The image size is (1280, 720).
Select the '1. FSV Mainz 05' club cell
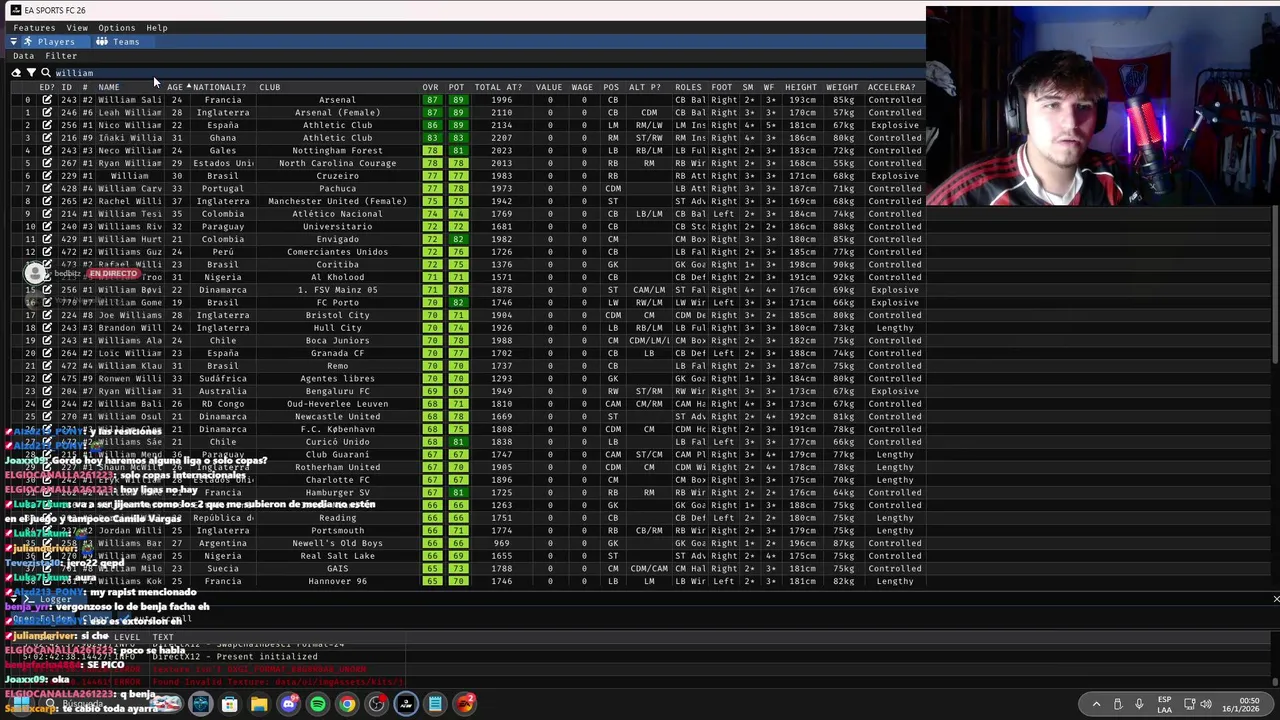coord(337,290)
